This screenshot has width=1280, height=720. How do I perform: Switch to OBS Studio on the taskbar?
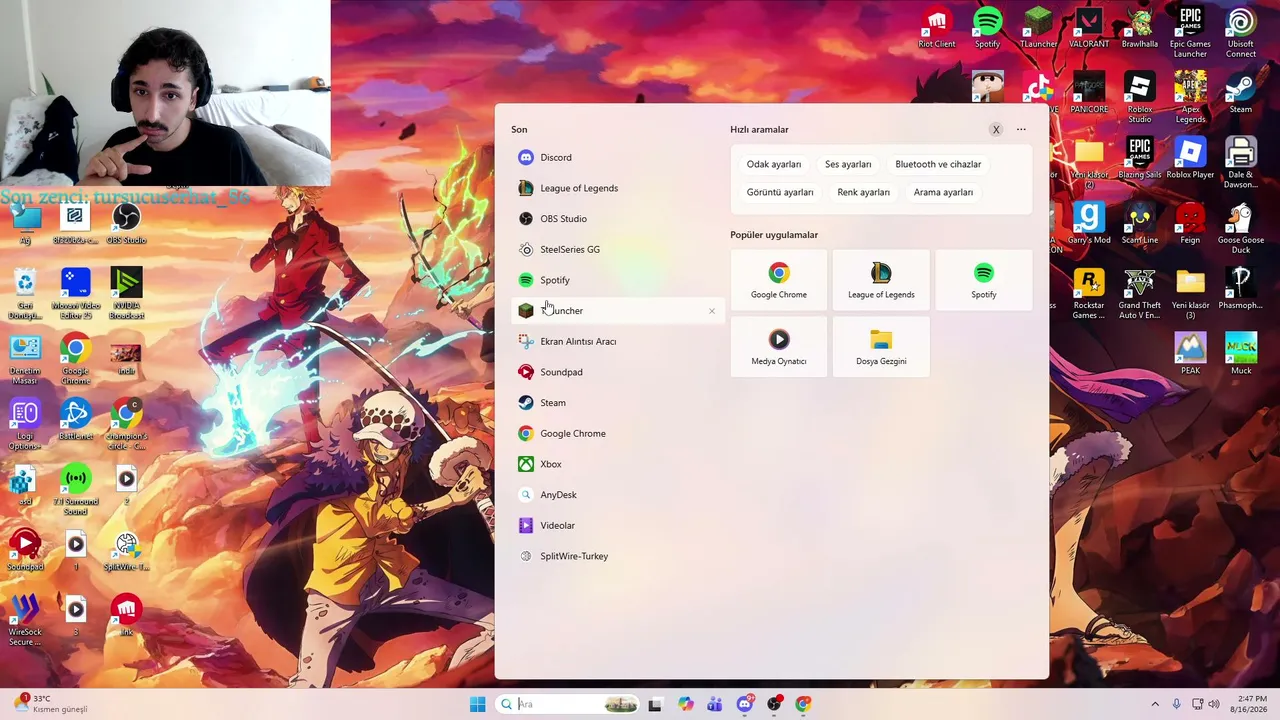click(x=774, y=704)
